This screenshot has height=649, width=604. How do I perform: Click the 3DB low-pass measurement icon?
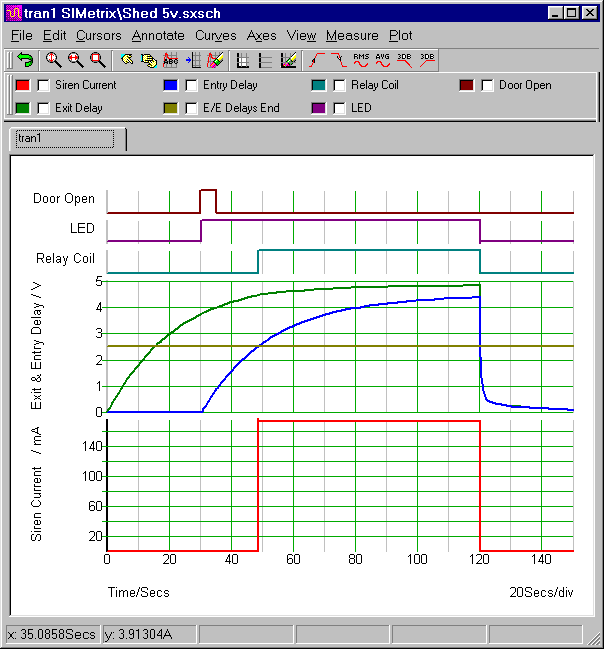pyautogui.click(x=405, y=60)
